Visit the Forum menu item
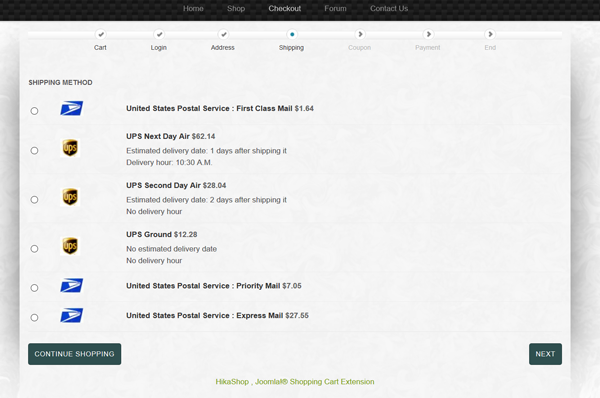600x398 pixels. (x=335, y=8)
